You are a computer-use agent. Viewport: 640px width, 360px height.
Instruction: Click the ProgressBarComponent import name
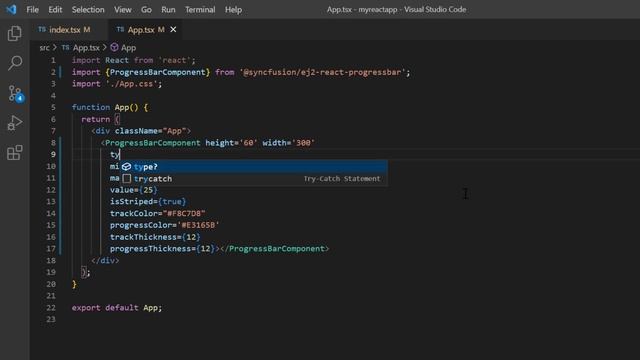[x=158, y=72]
